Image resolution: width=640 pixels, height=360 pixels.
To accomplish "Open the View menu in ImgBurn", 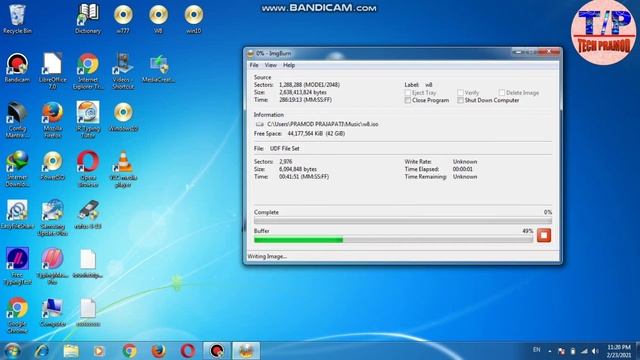I will pyautogui.click(x=271, y=65).
